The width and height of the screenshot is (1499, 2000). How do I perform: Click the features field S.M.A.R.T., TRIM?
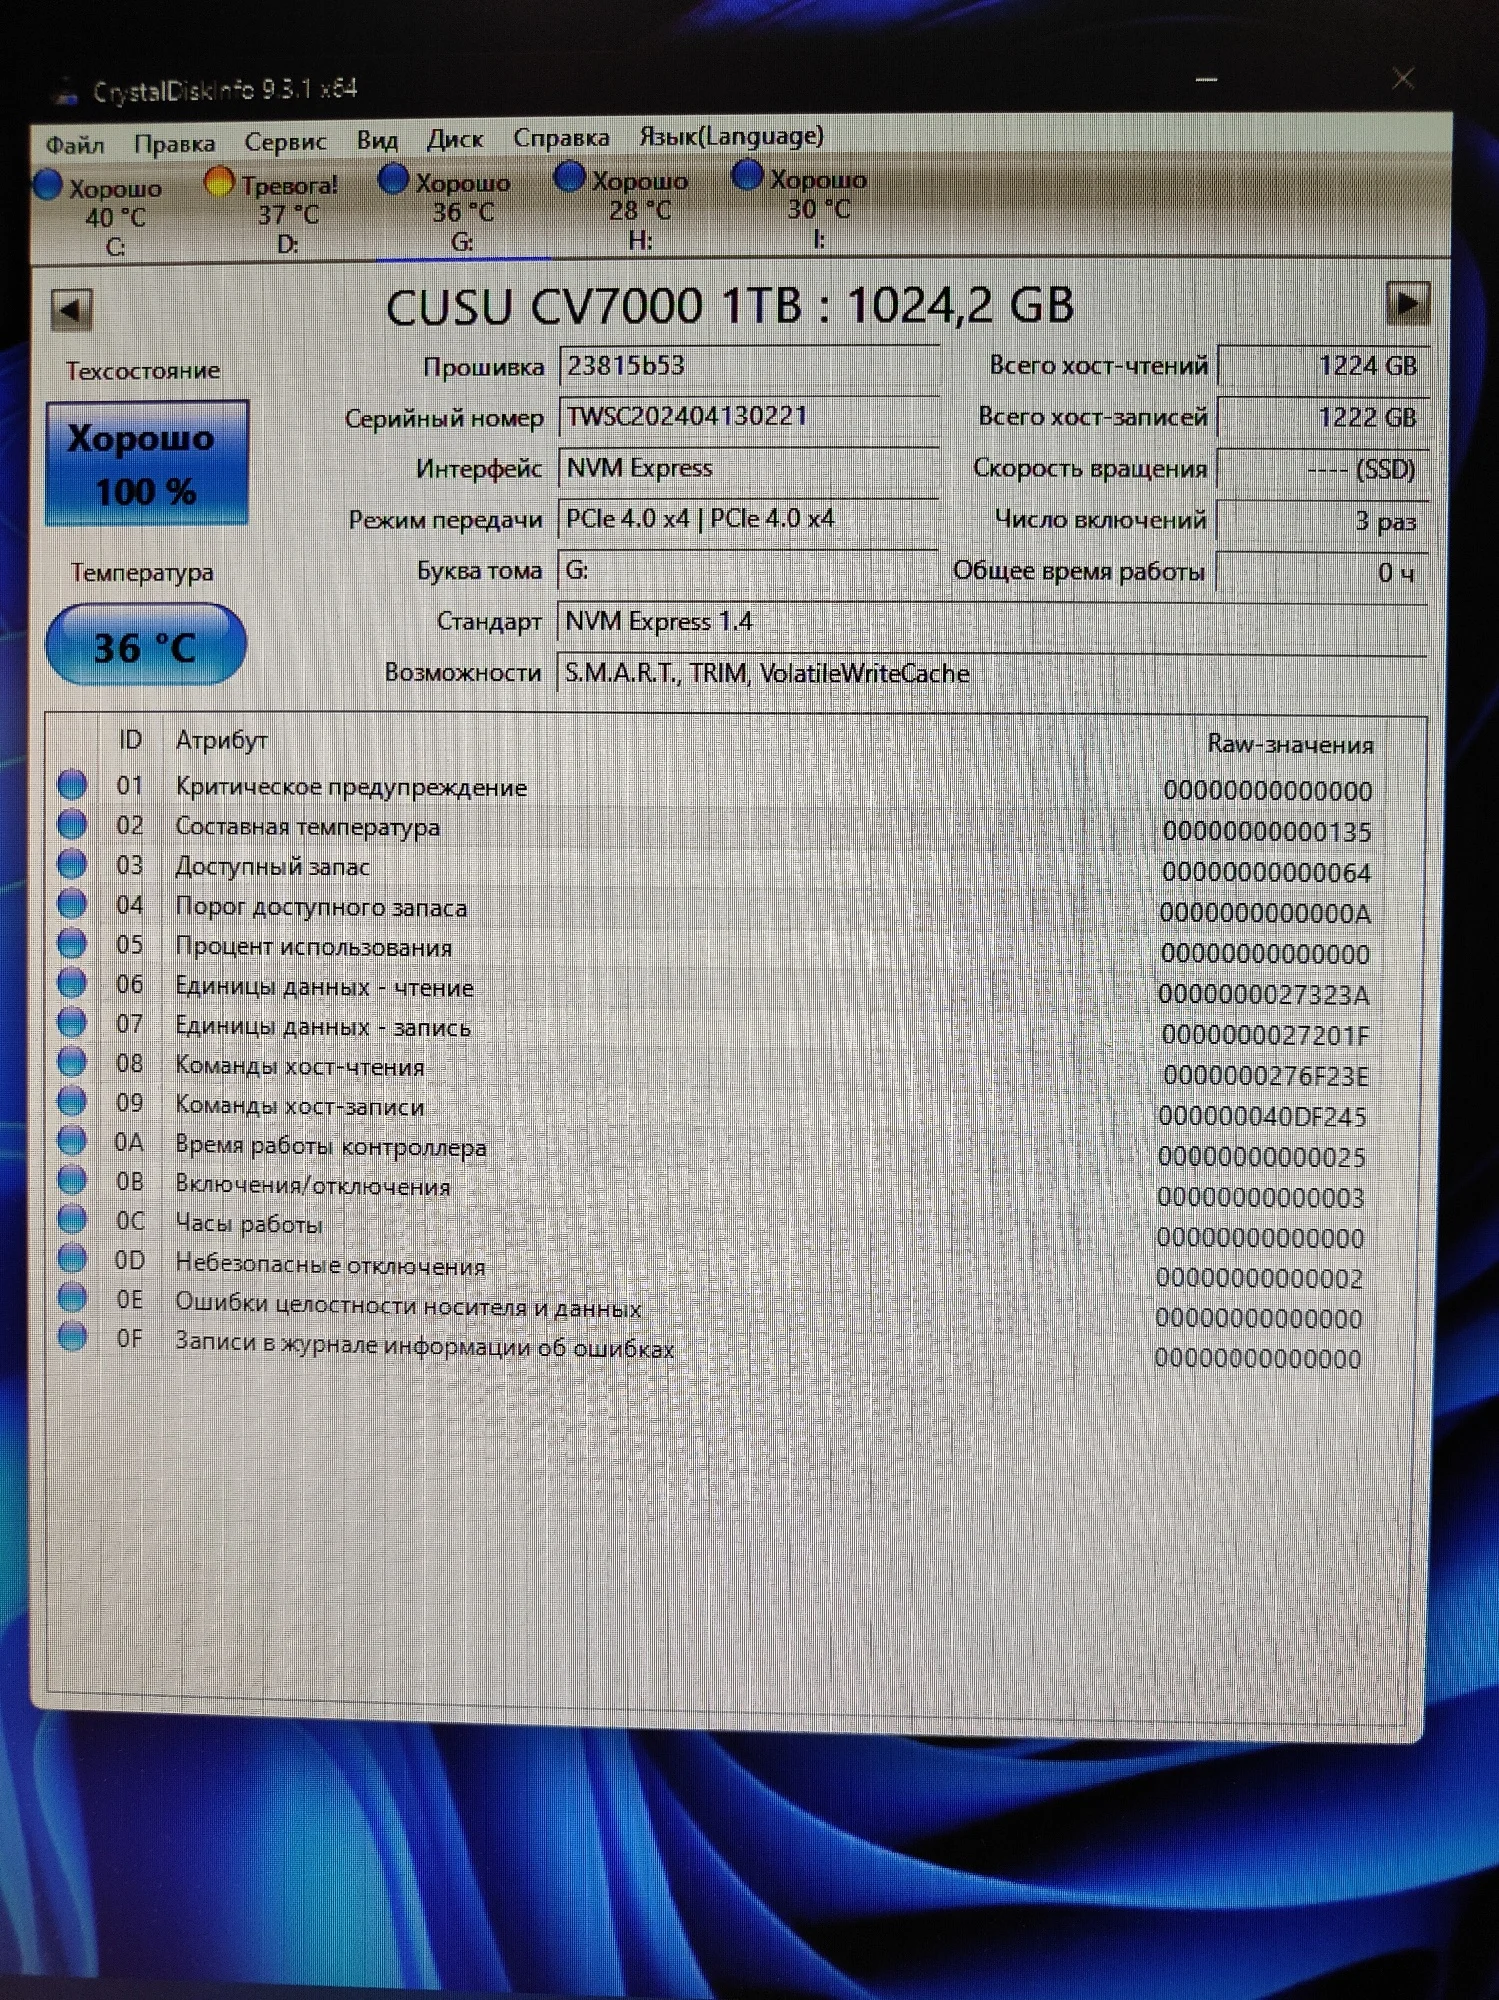(x=991, y=673)
